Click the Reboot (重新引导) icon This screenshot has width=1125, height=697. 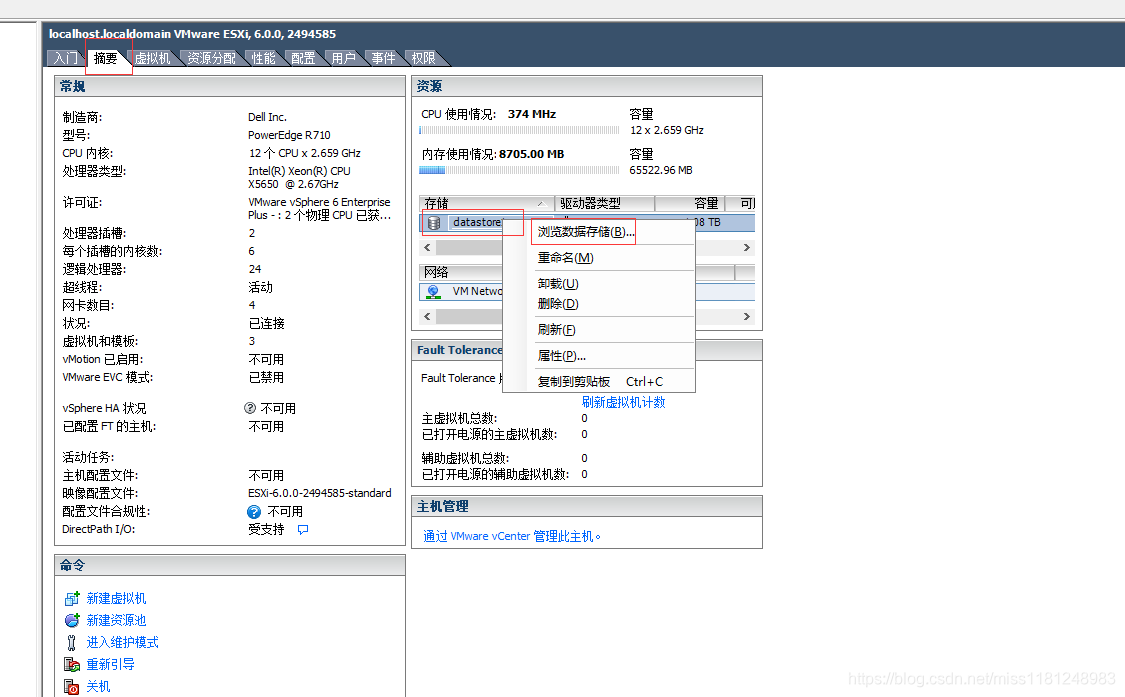tap(72, 665)
